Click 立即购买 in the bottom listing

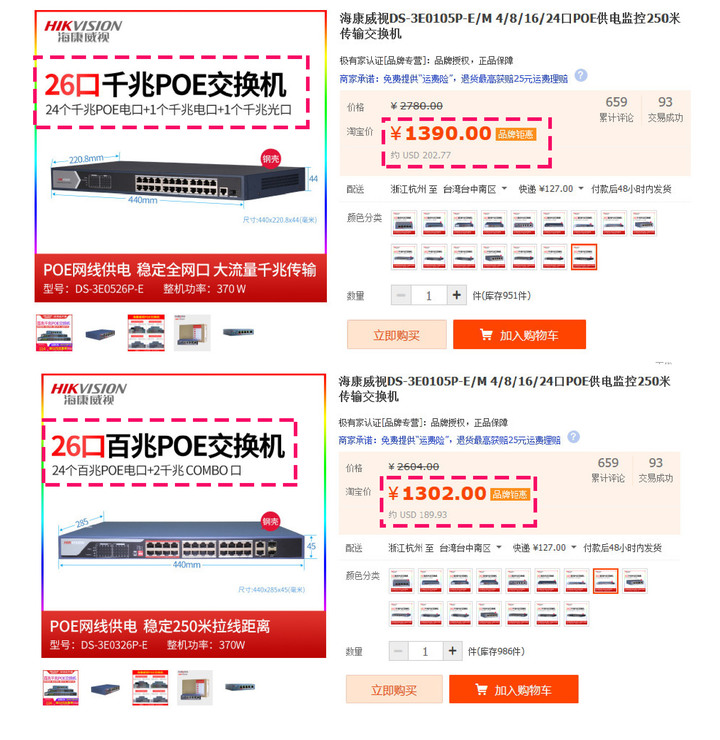(394, 690)
